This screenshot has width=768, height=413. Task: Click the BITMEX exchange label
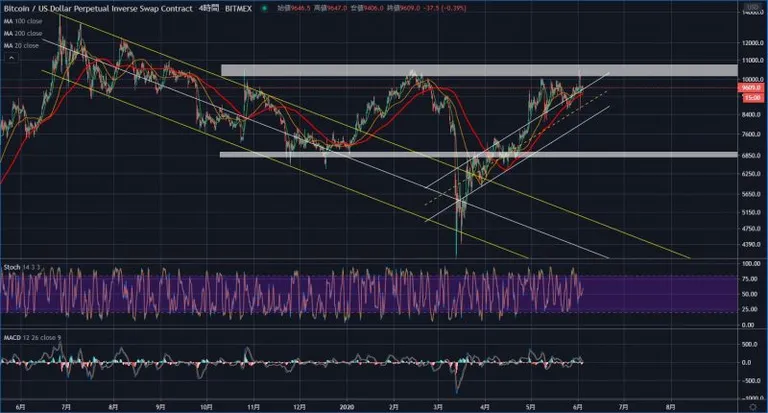pos(239,8)
